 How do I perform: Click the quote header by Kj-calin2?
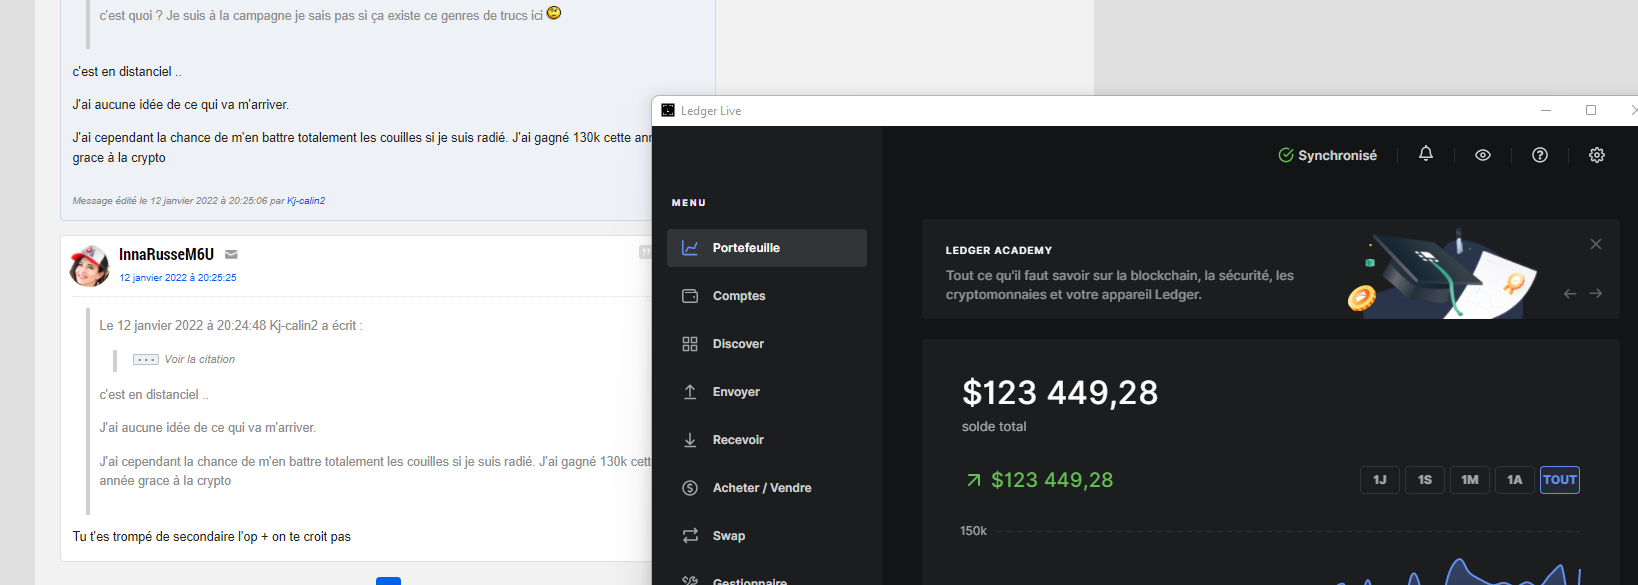click(x=231, y=326)
